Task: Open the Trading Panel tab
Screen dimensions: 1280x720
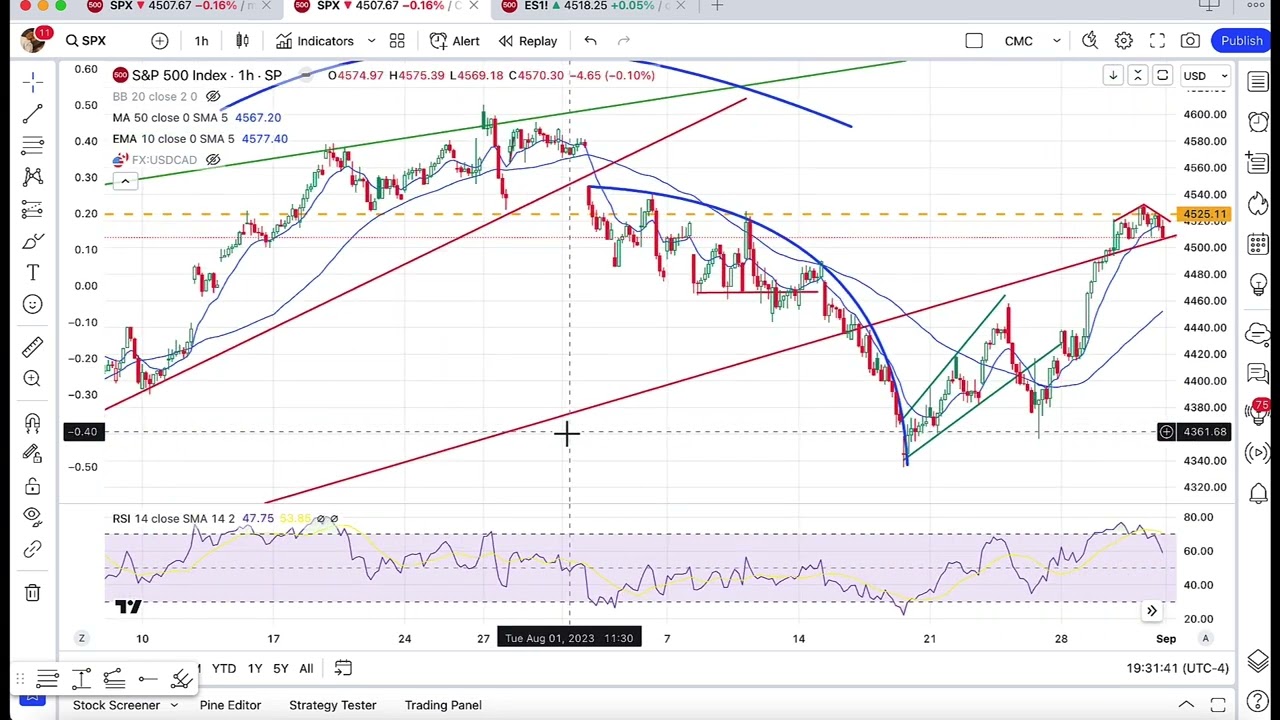Action: coord(443,705)
